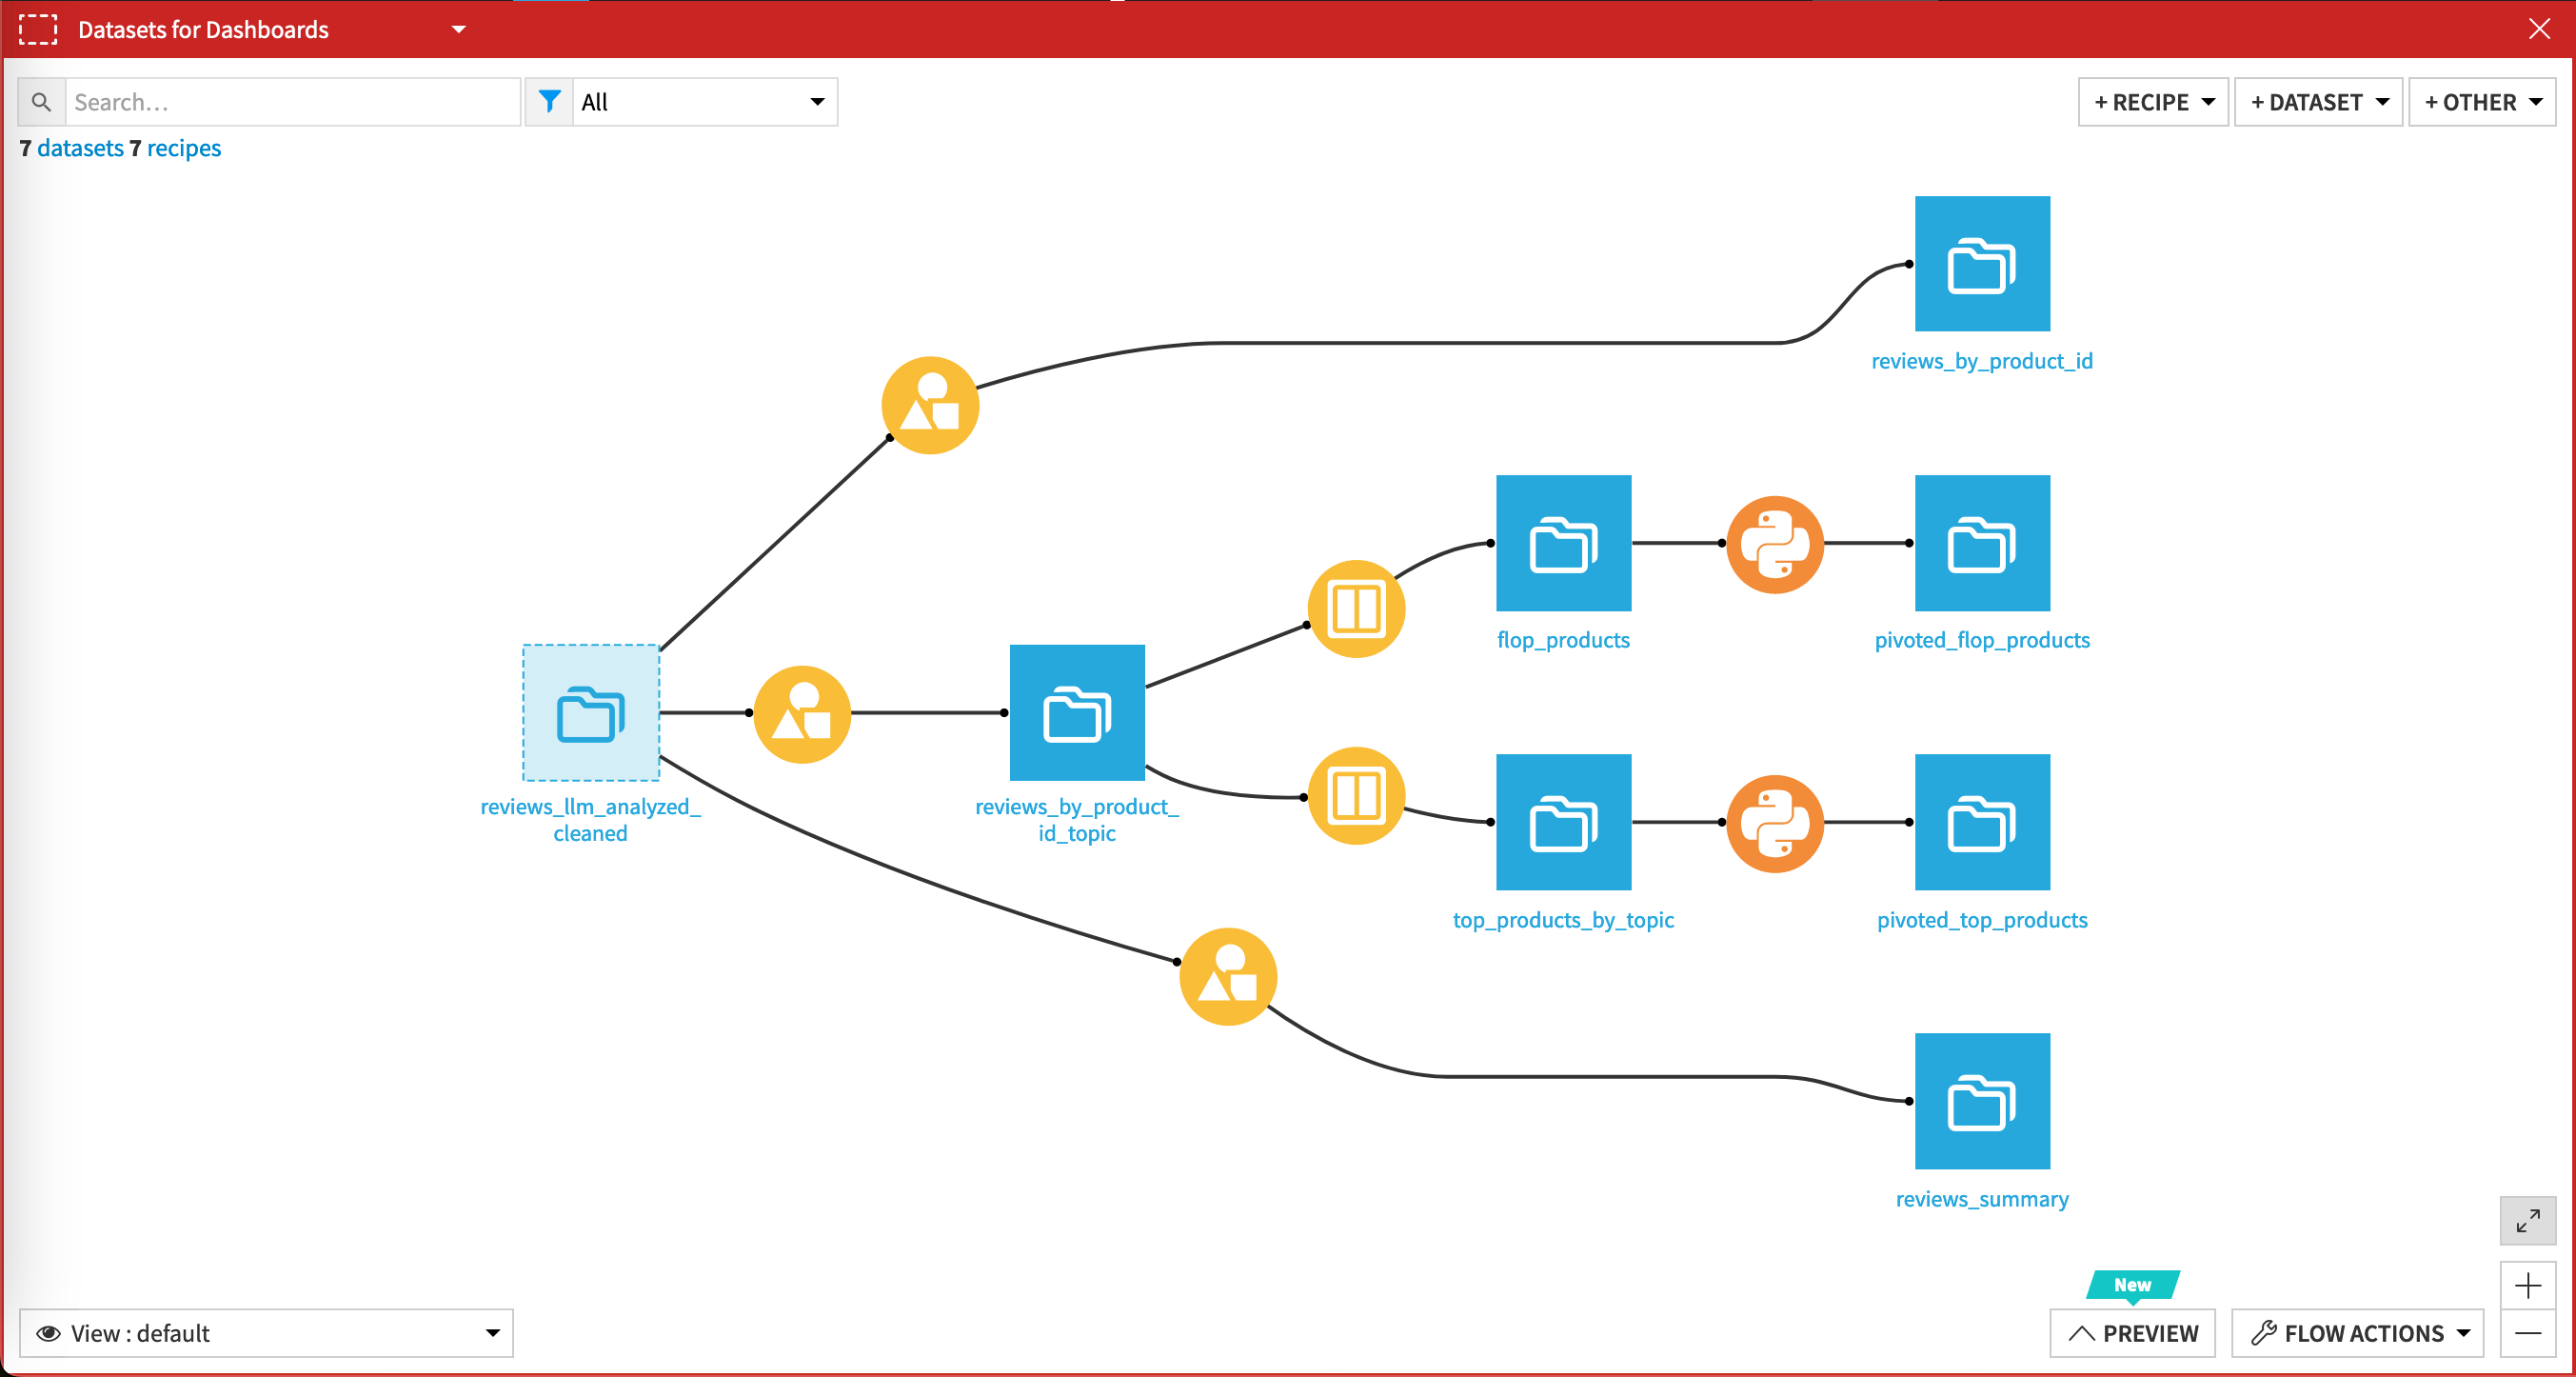Screen dimensions: 2576x1377
Task: Open the reviews_by_product_id_topic dataset icon
Action: 1077,712
